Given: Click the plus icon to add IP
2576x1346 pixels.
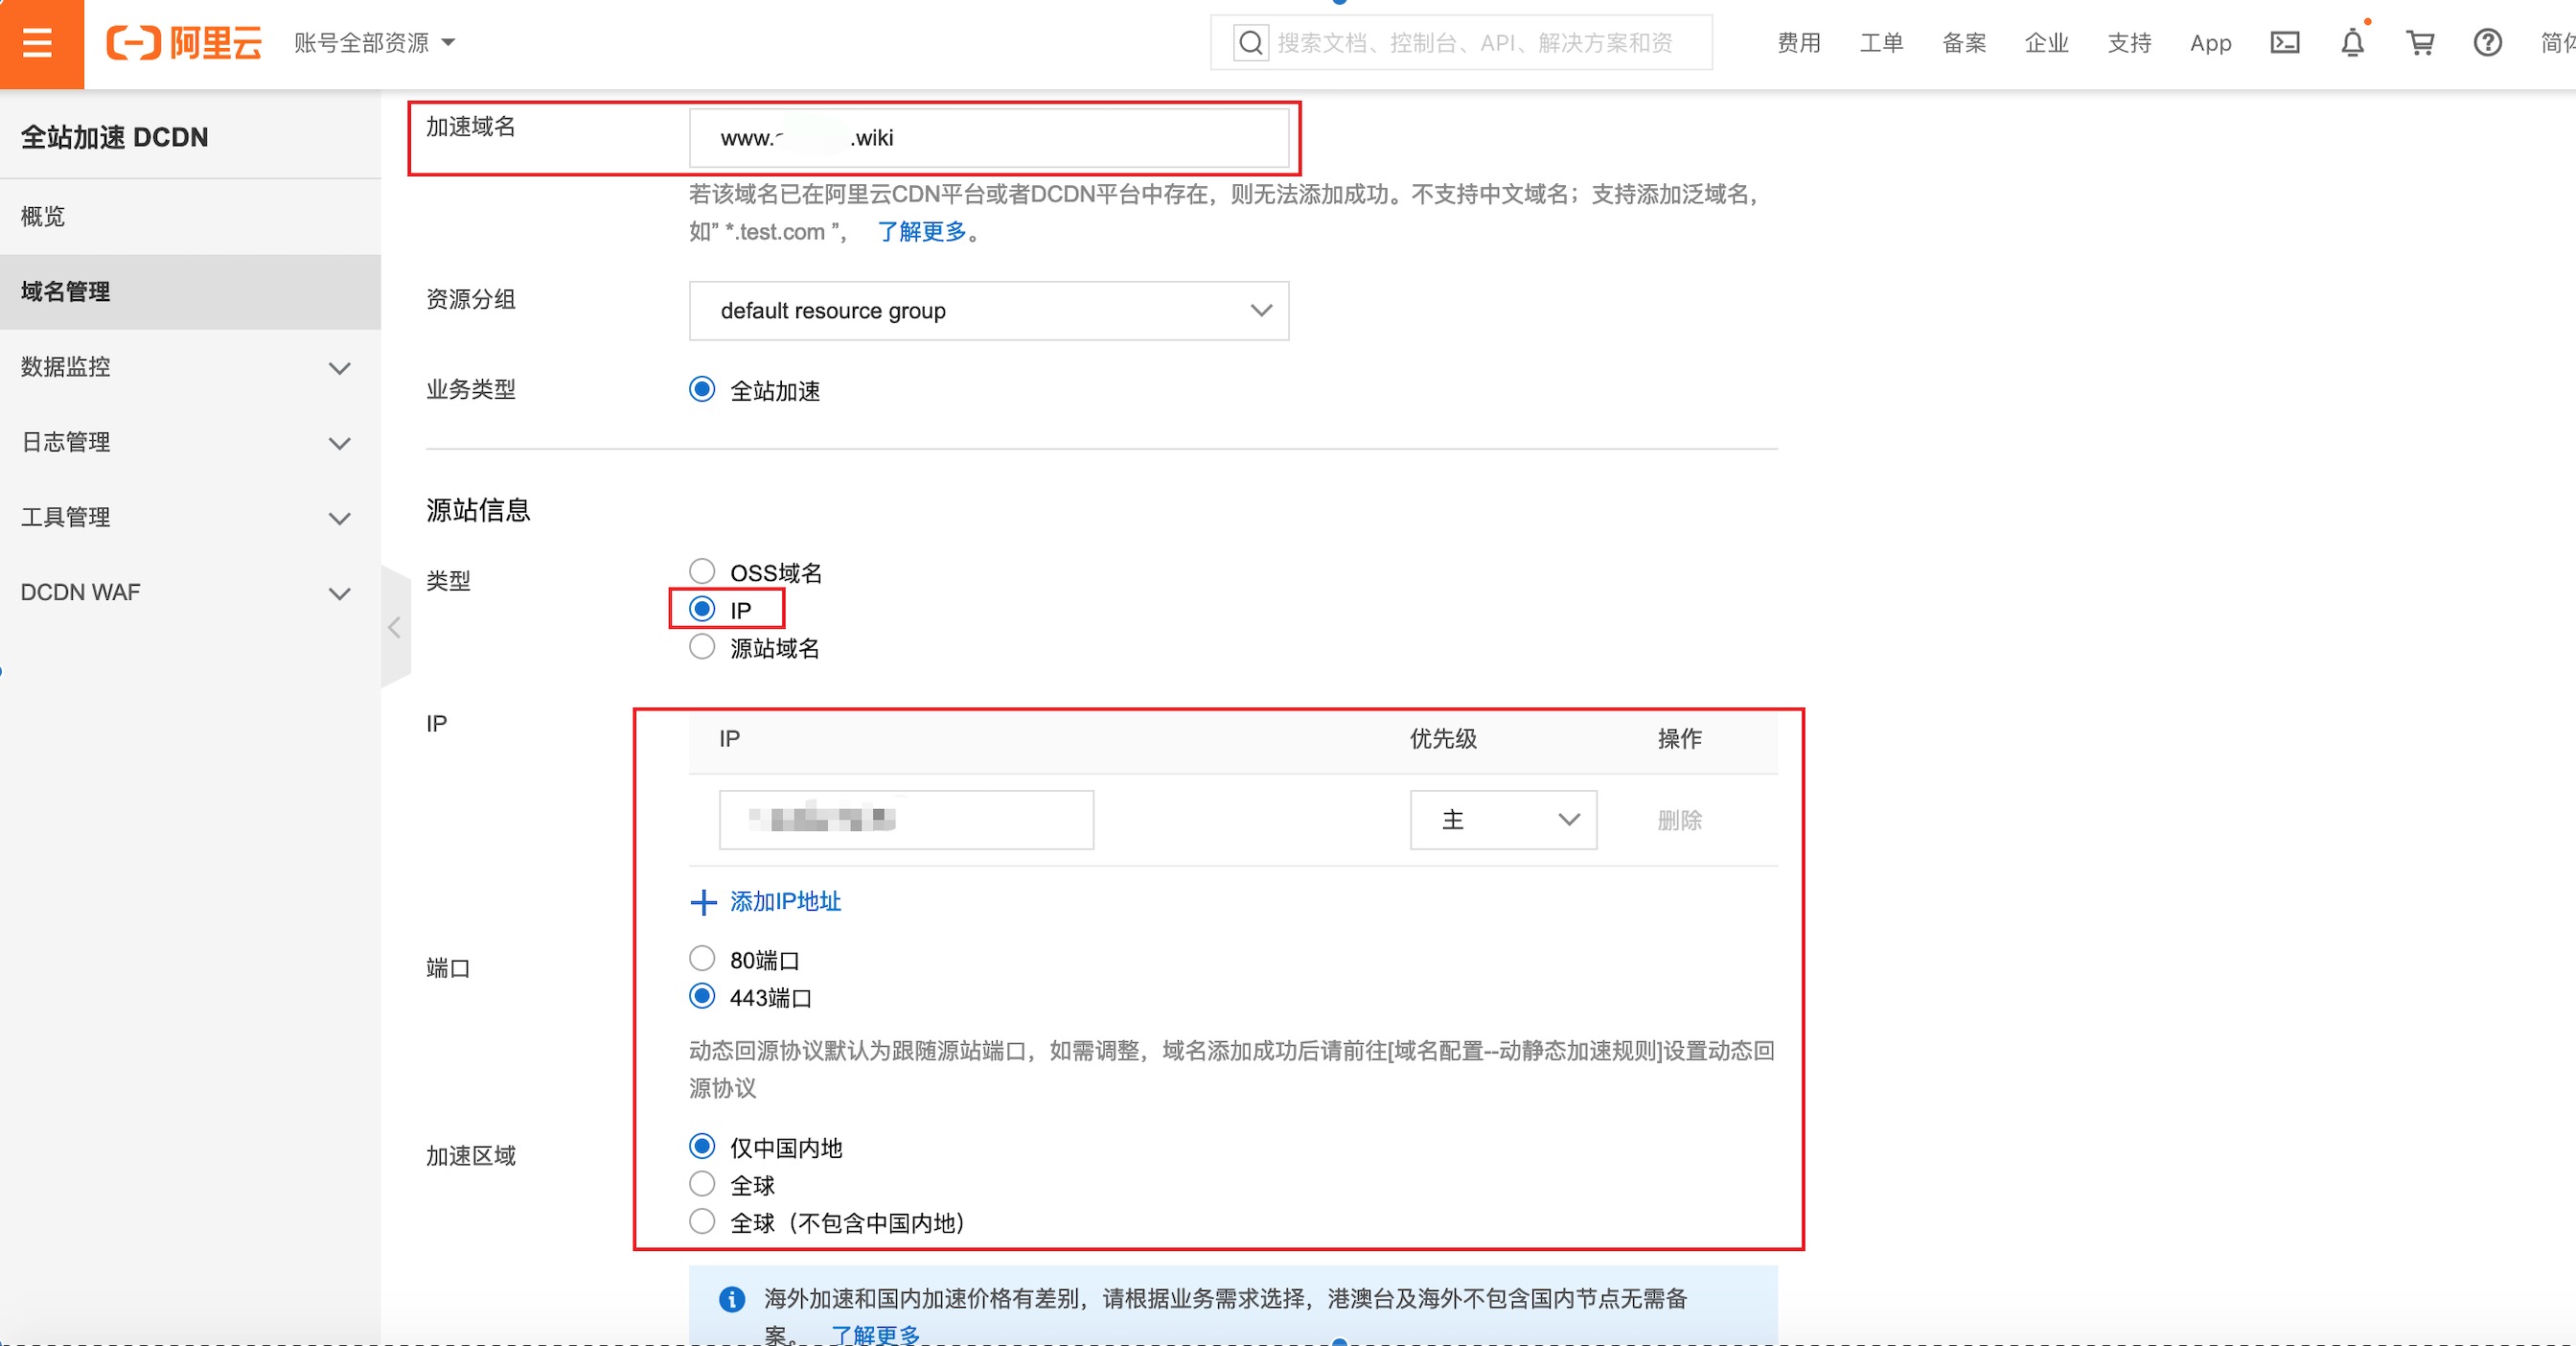Looking at the screenshot, I should point(703,902).
